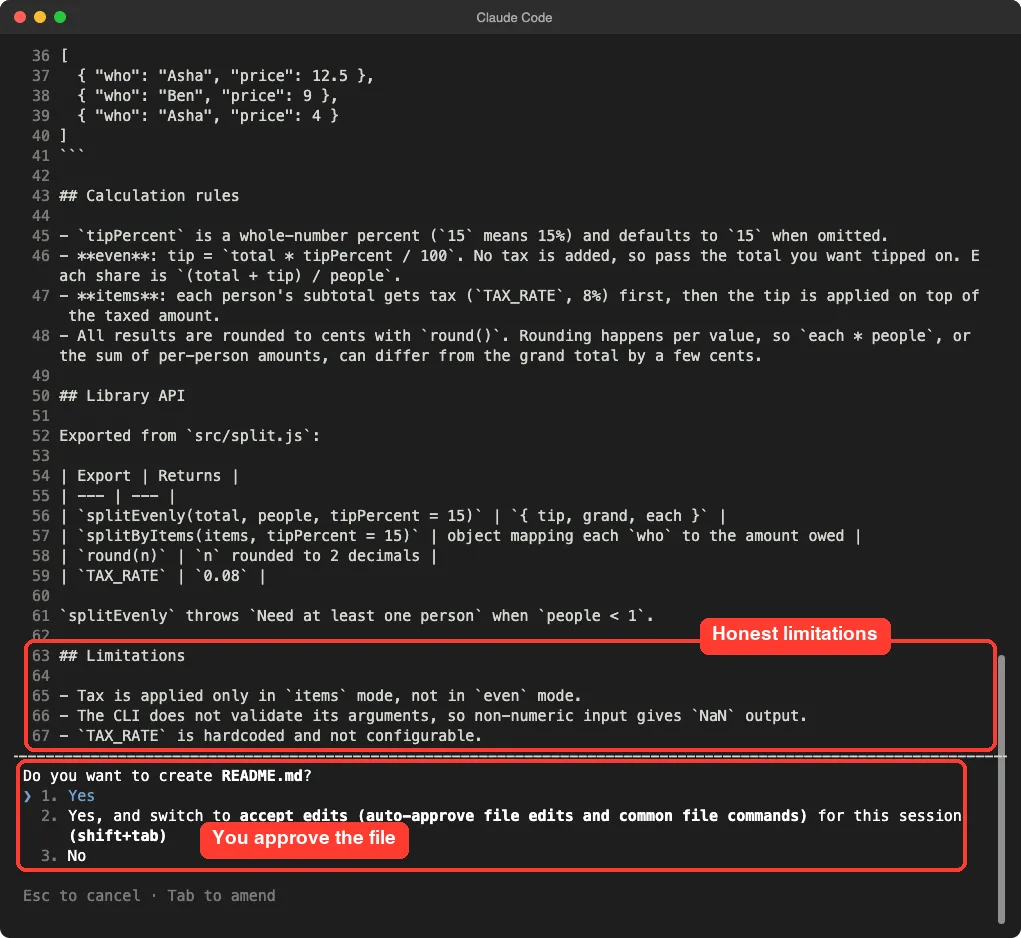This screenshot has height=938, width=1021.
Task: Click the vertical scrollbar on the right
Action: pos(1001,788)
